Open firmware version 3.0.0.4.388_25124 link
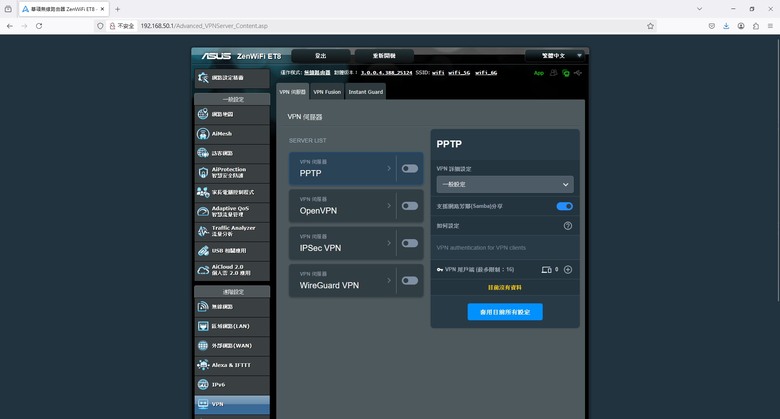The image size is (780, 419). click(x=387, y=73)
